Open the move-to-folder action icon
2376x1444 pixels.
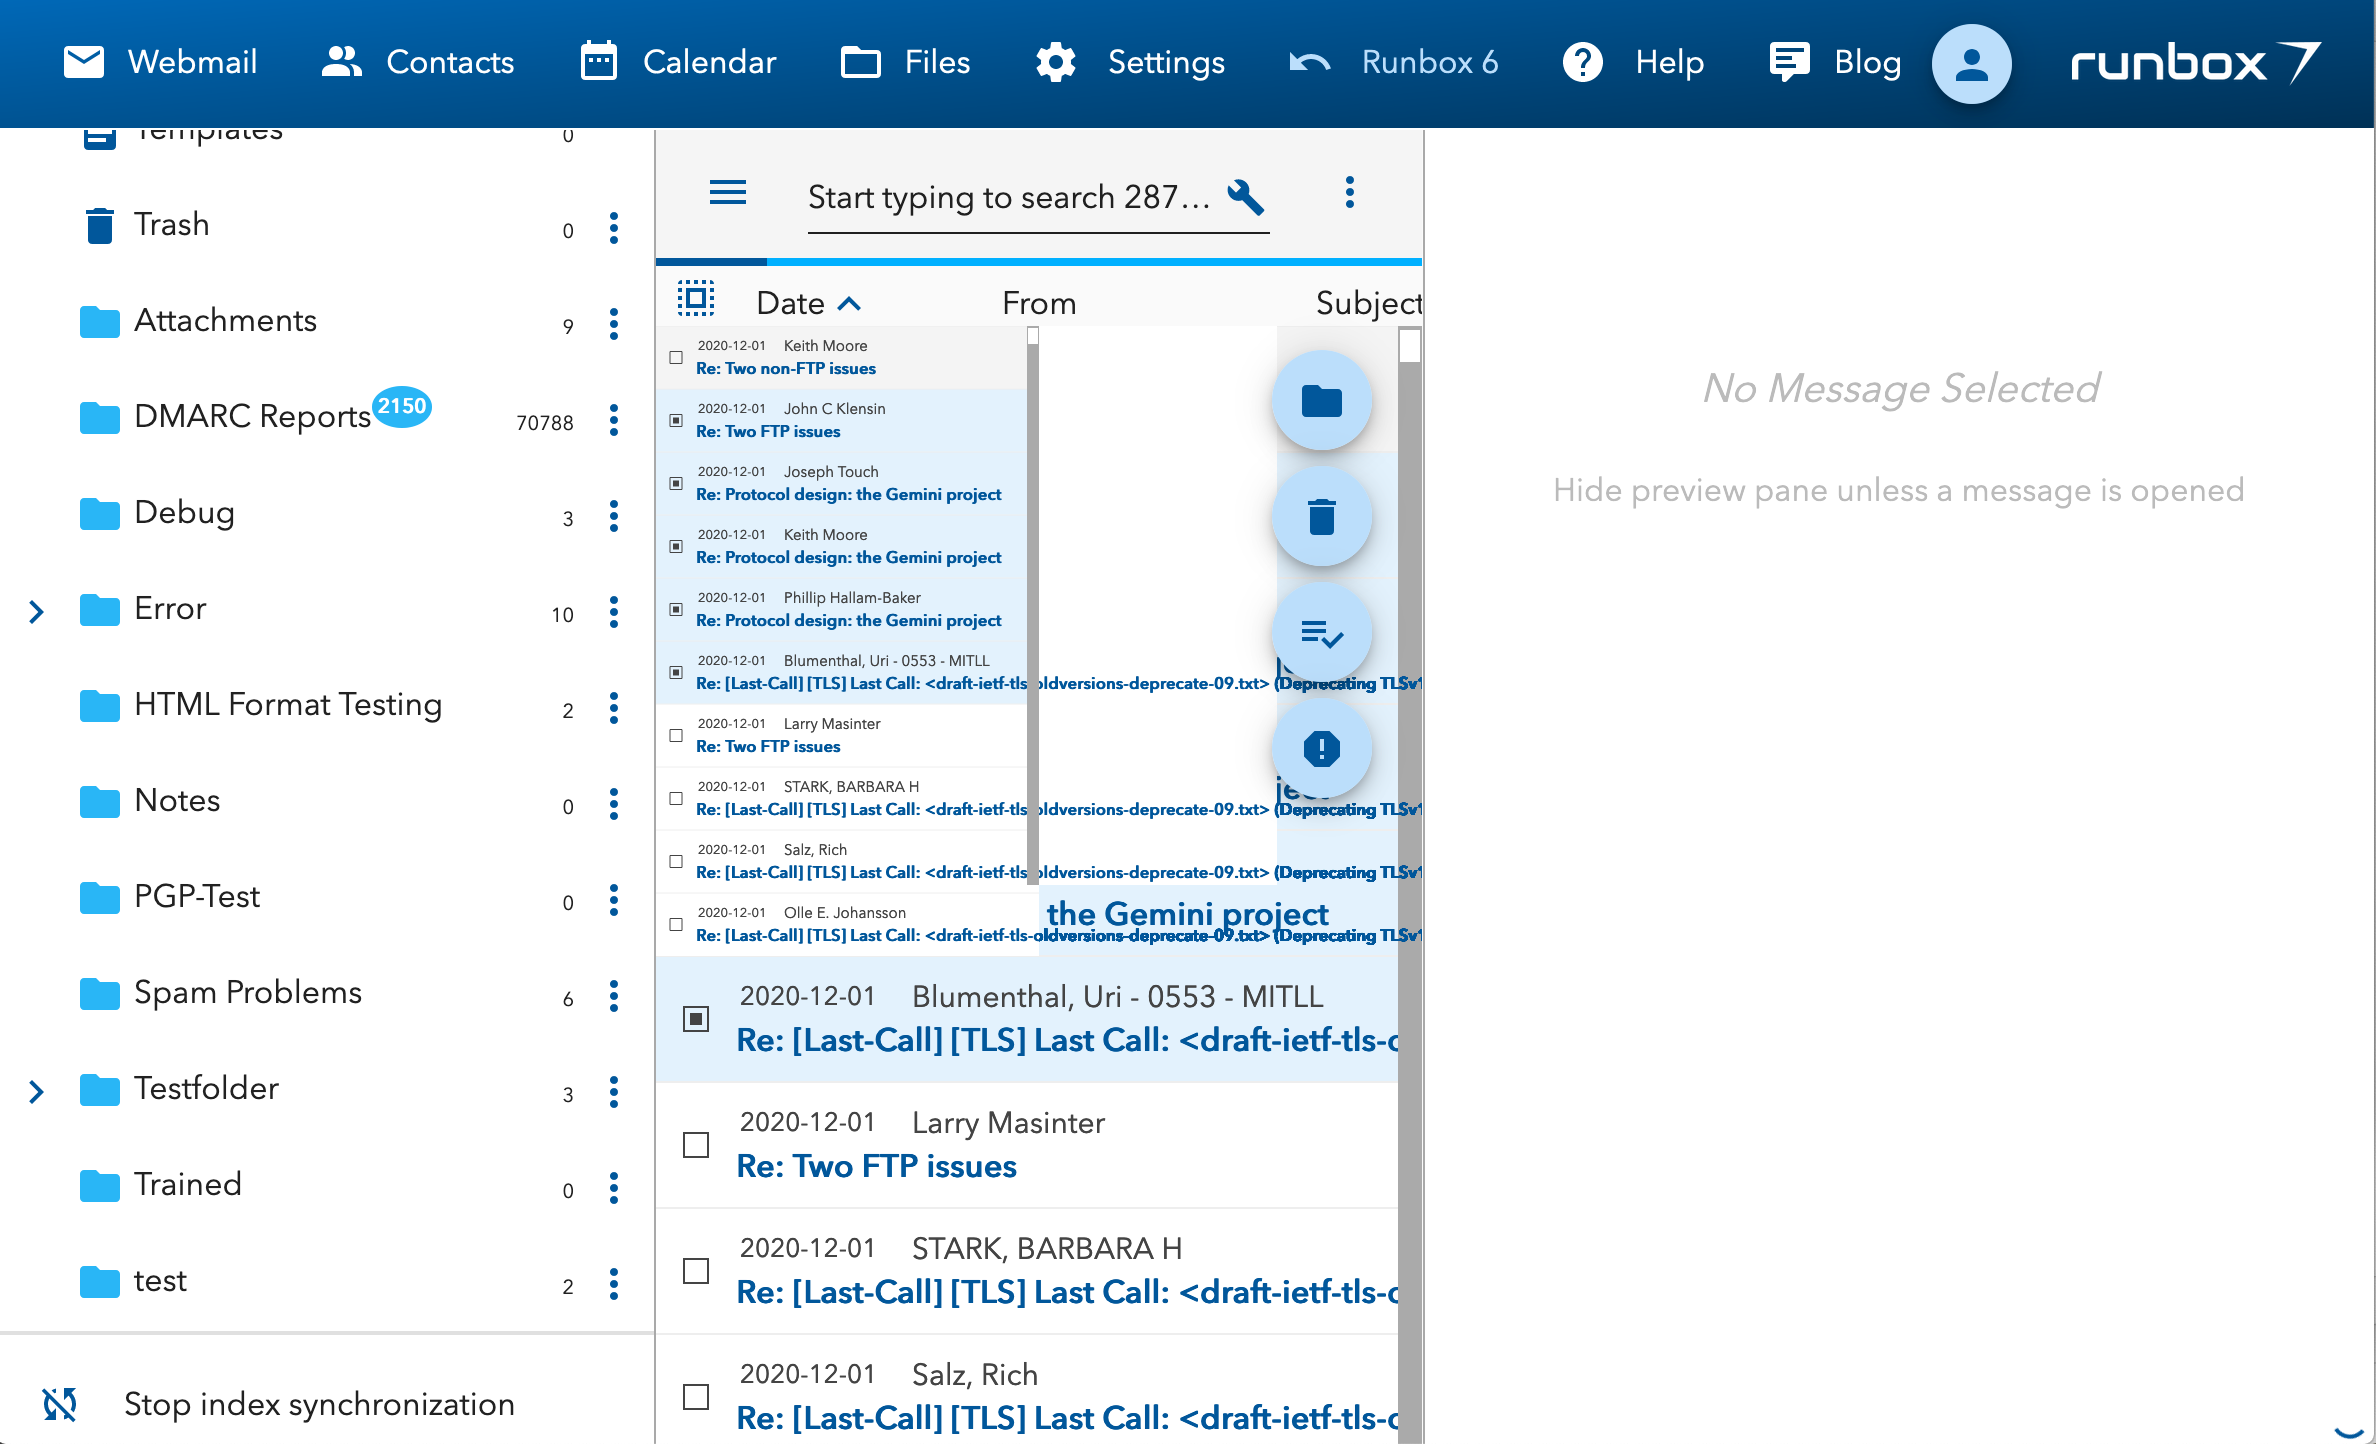1322,400
